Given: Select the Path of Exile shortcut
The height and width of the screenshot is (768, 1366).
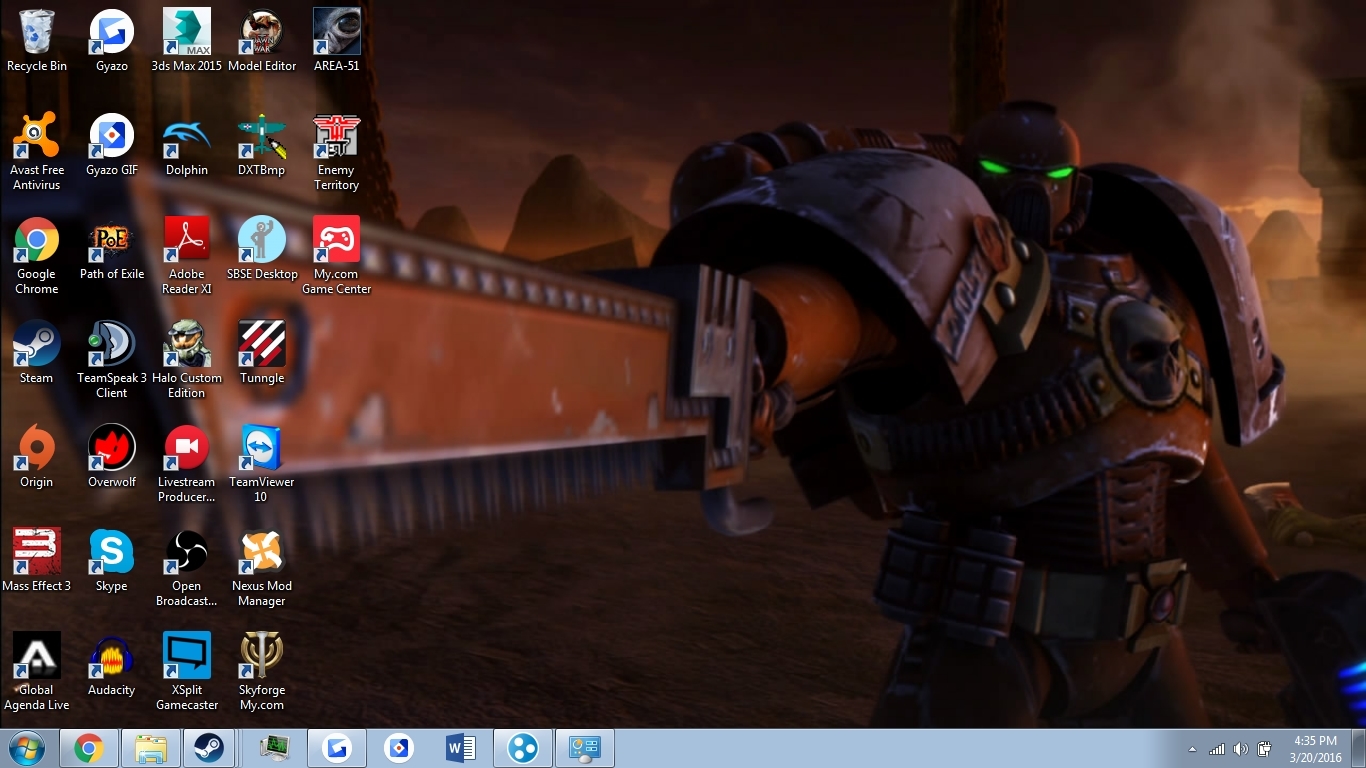Looking at the screenshot, I should click(x=112, y=249).
